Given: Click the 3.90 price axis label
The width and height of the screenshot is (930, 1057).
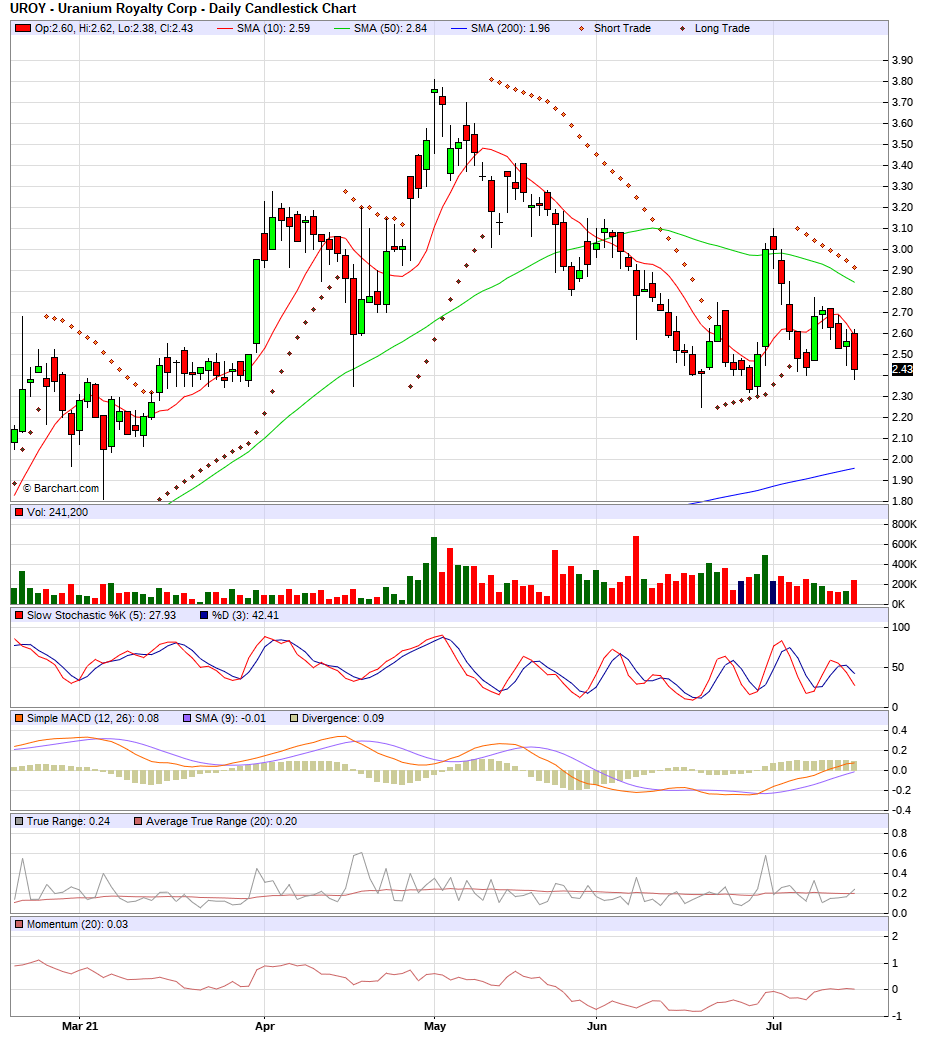Looking at the screenshot, I should coord(902,61).
